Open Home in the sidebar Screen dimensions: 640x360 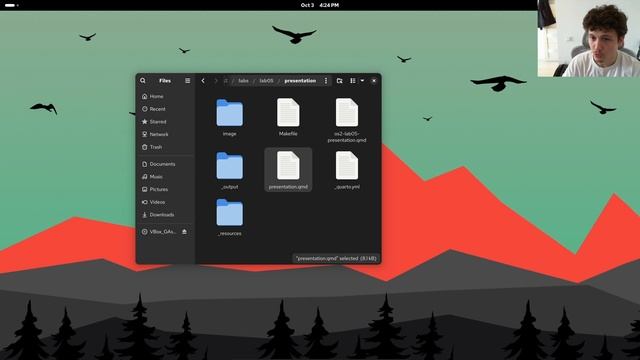pyautogui.click(x=165, y=96)
